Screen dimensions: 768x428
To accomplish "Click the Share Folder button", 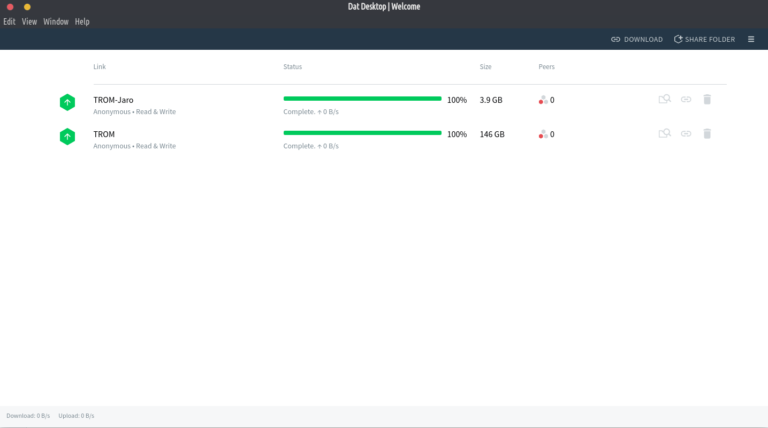I will (x=704, y=39).
